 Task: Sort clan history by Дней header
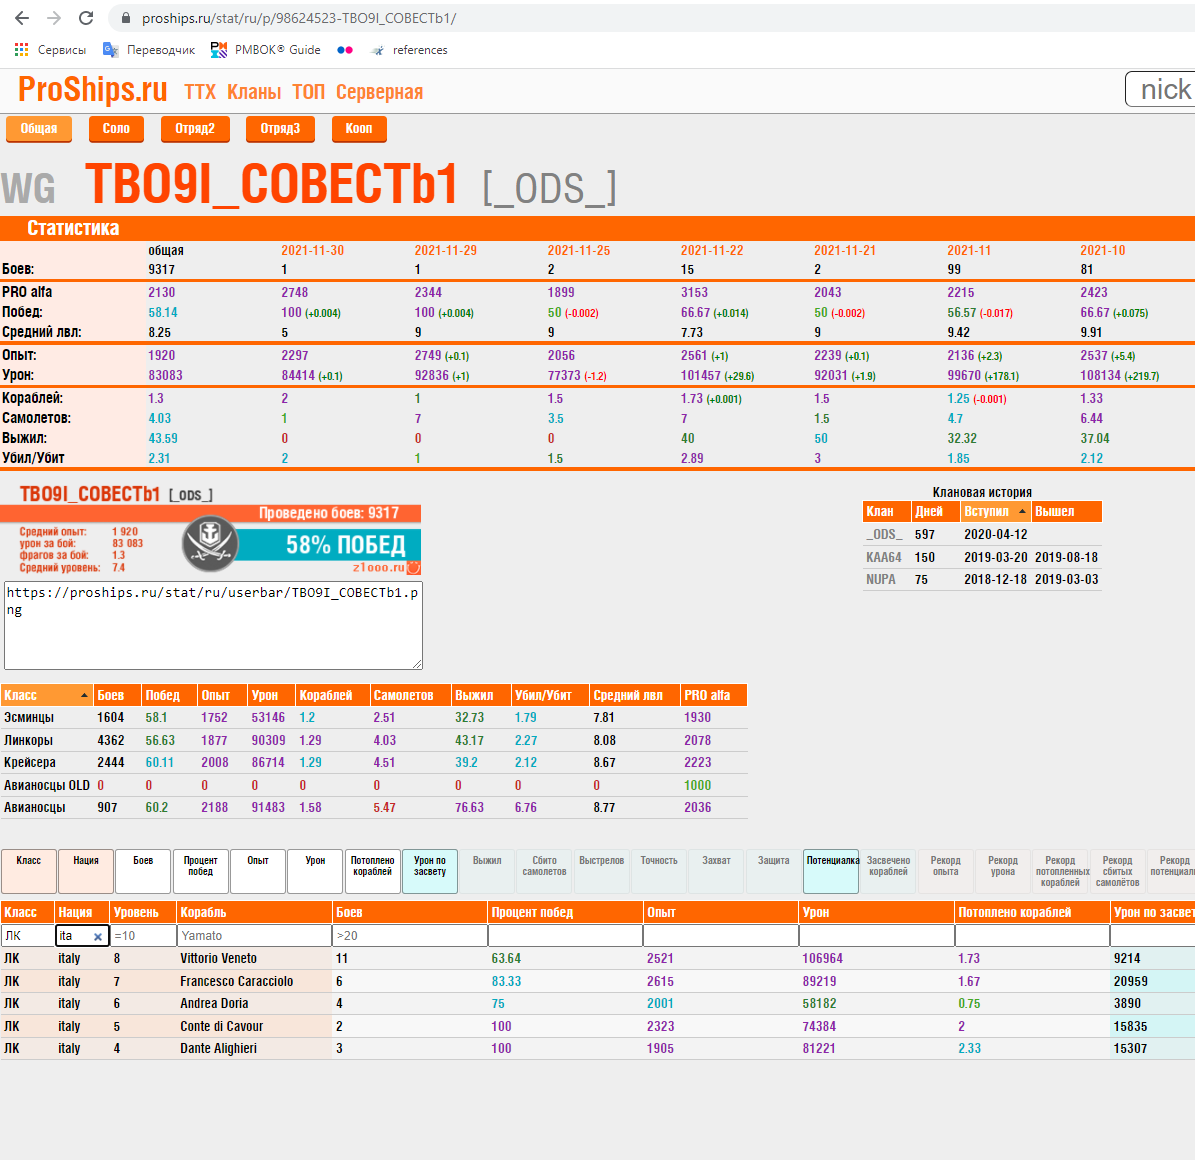coord(935,511)
